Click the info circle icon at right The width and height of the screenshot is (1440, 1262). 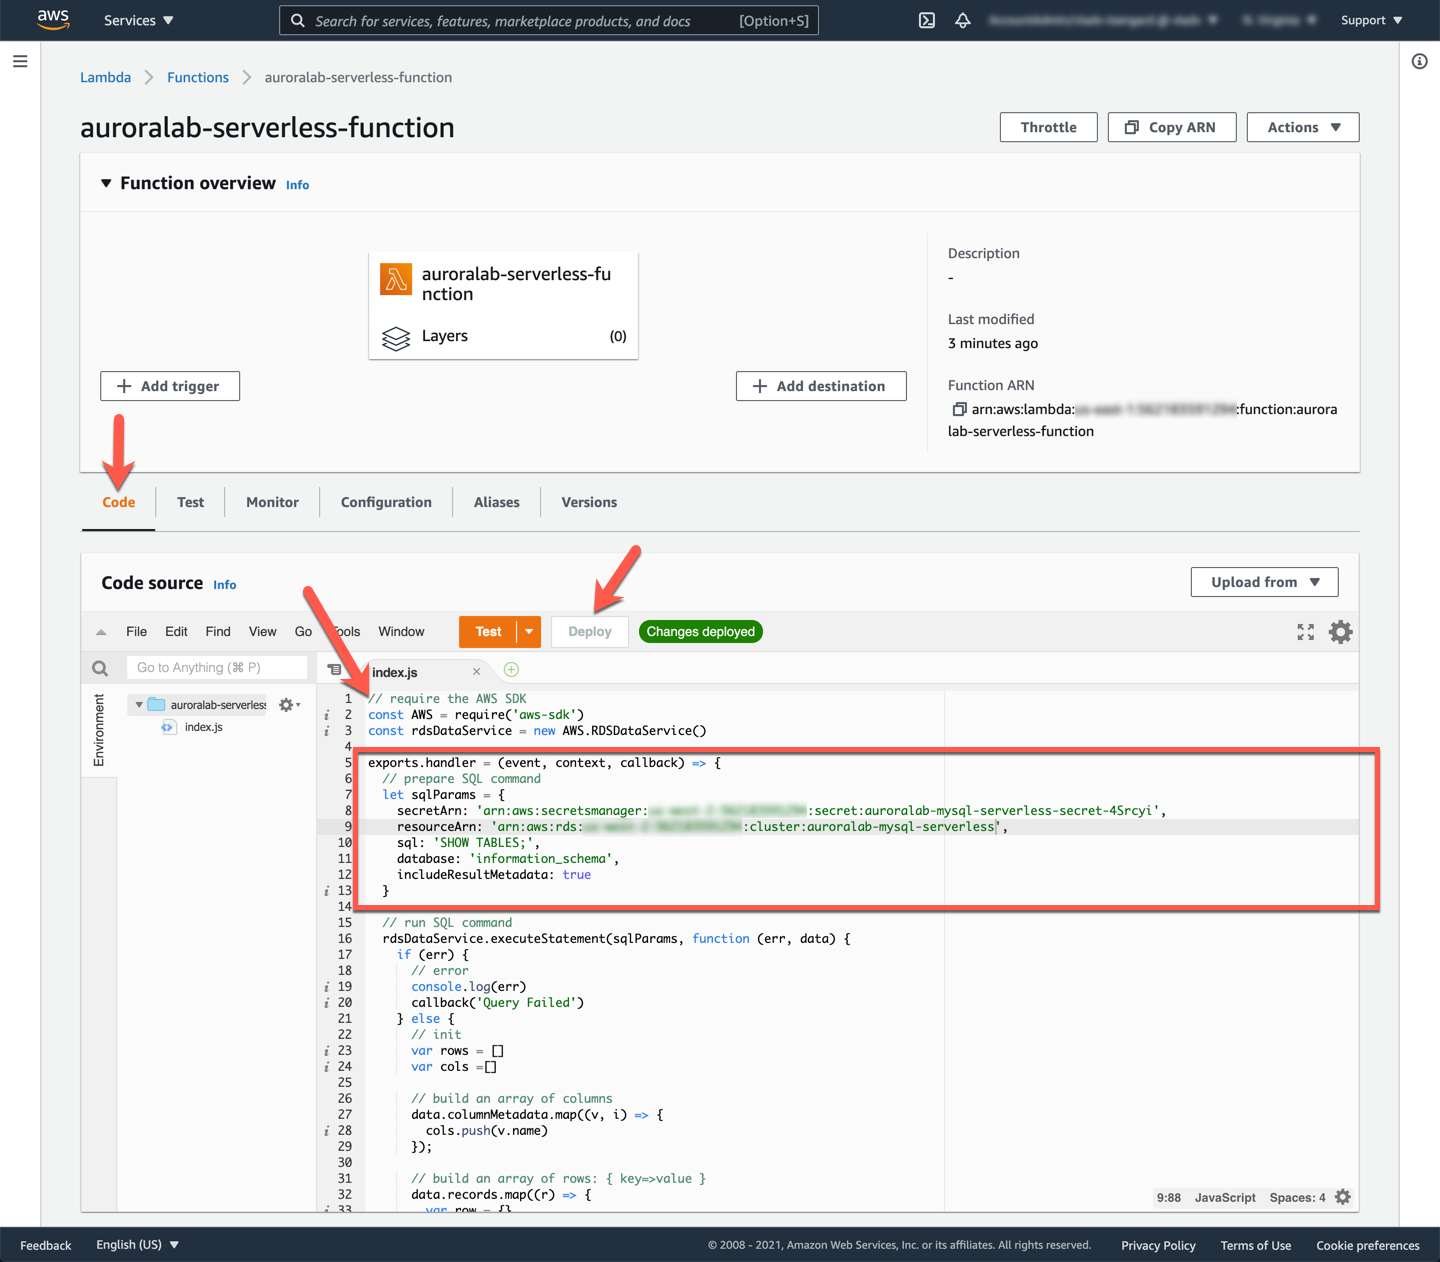[1419, 62]
